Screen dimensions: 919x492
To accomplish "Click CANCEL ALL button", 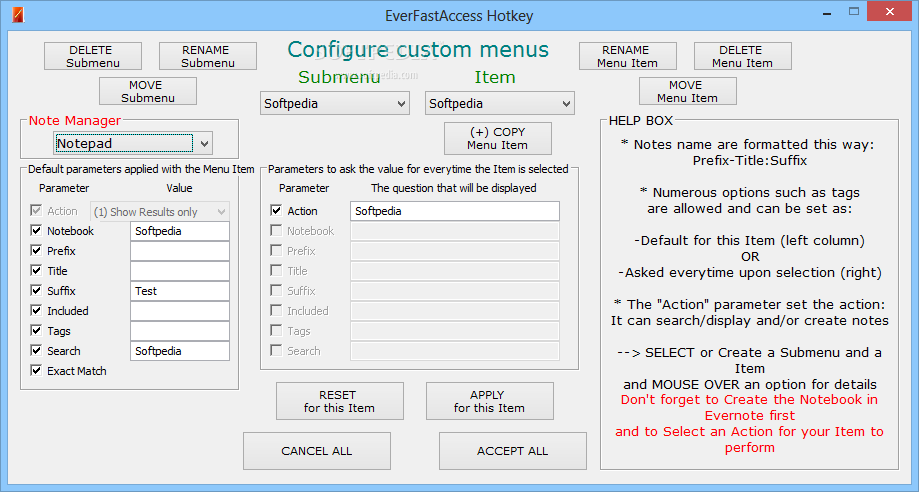I will point(317,451).
